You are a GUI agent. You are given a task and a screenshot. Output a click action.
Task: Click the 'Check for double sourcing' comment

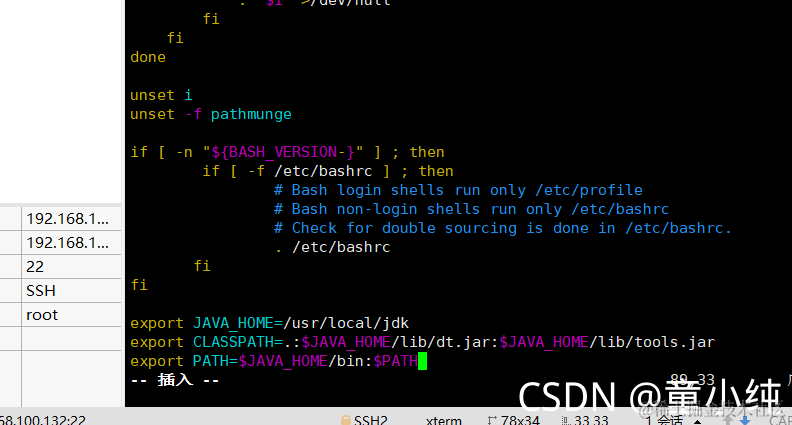pyautogui.click(x=503, y=228)
